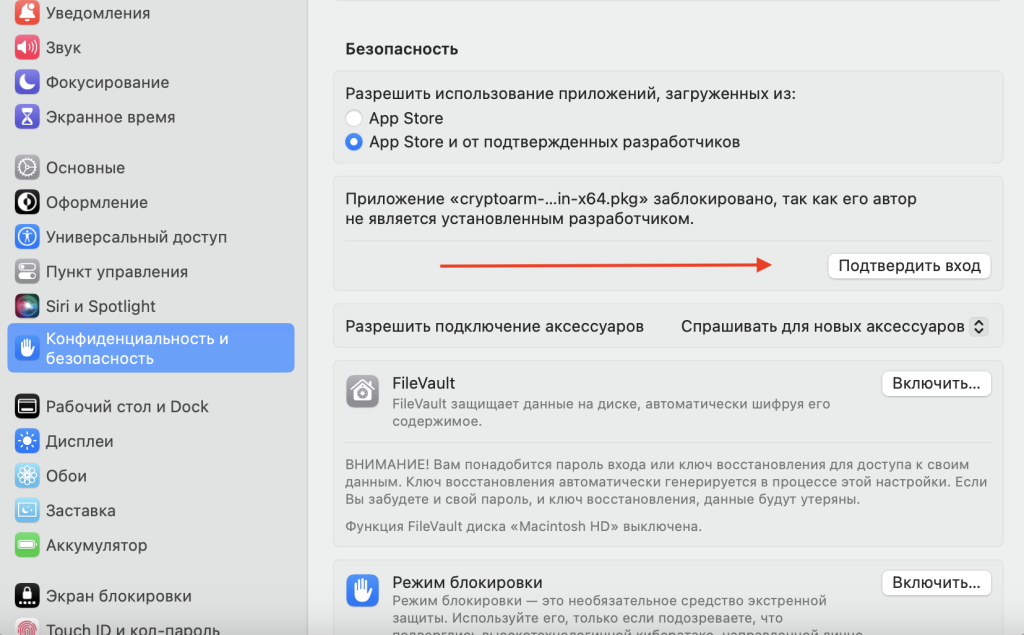This screenshot has width=1024, height=635.
Task: Click the Рабочий стол и Dock icon
Action: (27, 406)
